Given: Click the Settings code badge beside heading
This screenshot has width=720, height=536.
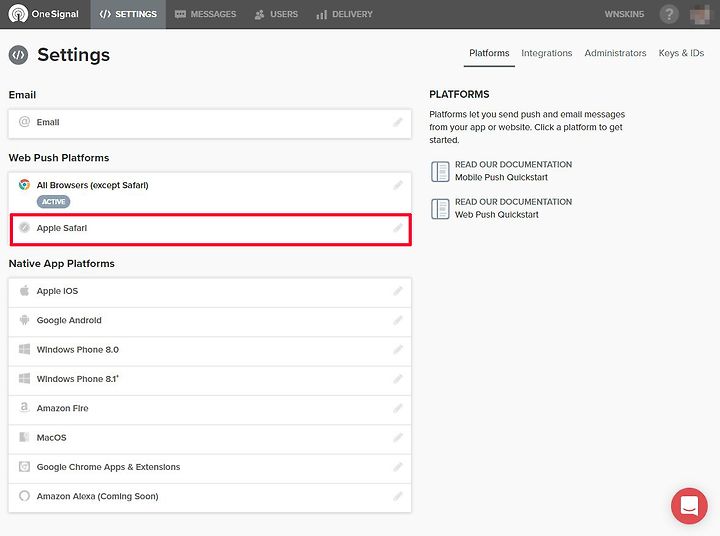Looking at the screenshot, I should tap(18, 55).
